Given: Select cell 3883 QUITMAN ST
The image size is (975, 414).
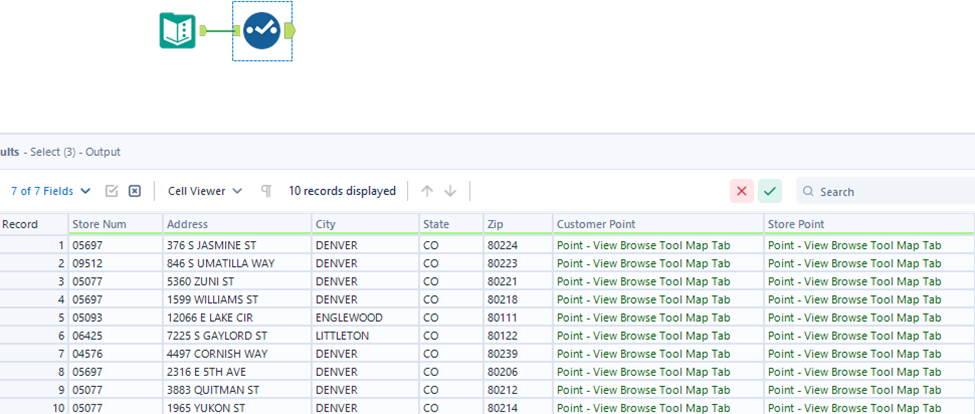Looking at the screenshot, I should (238, 390).
